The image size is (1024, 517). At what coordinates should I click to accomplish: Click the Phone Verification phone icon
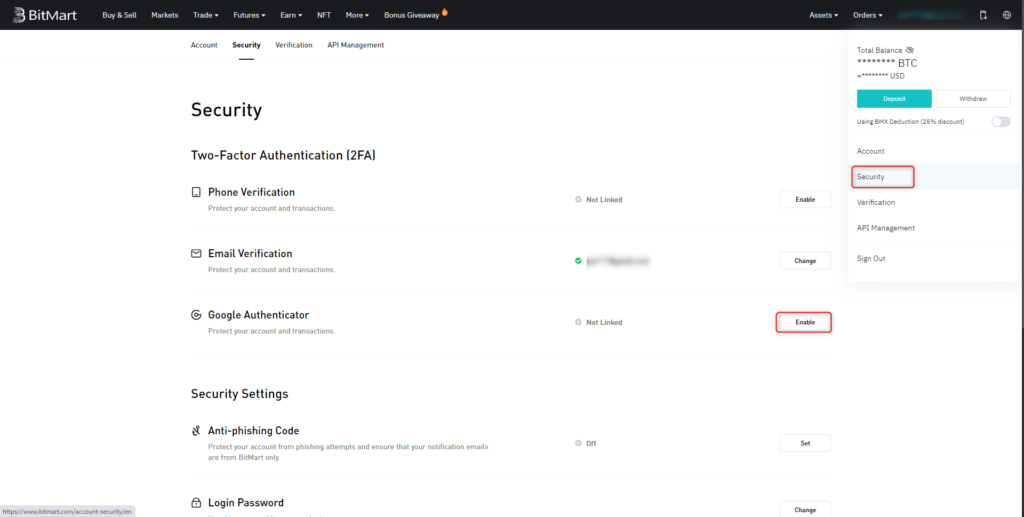point(196,192)
